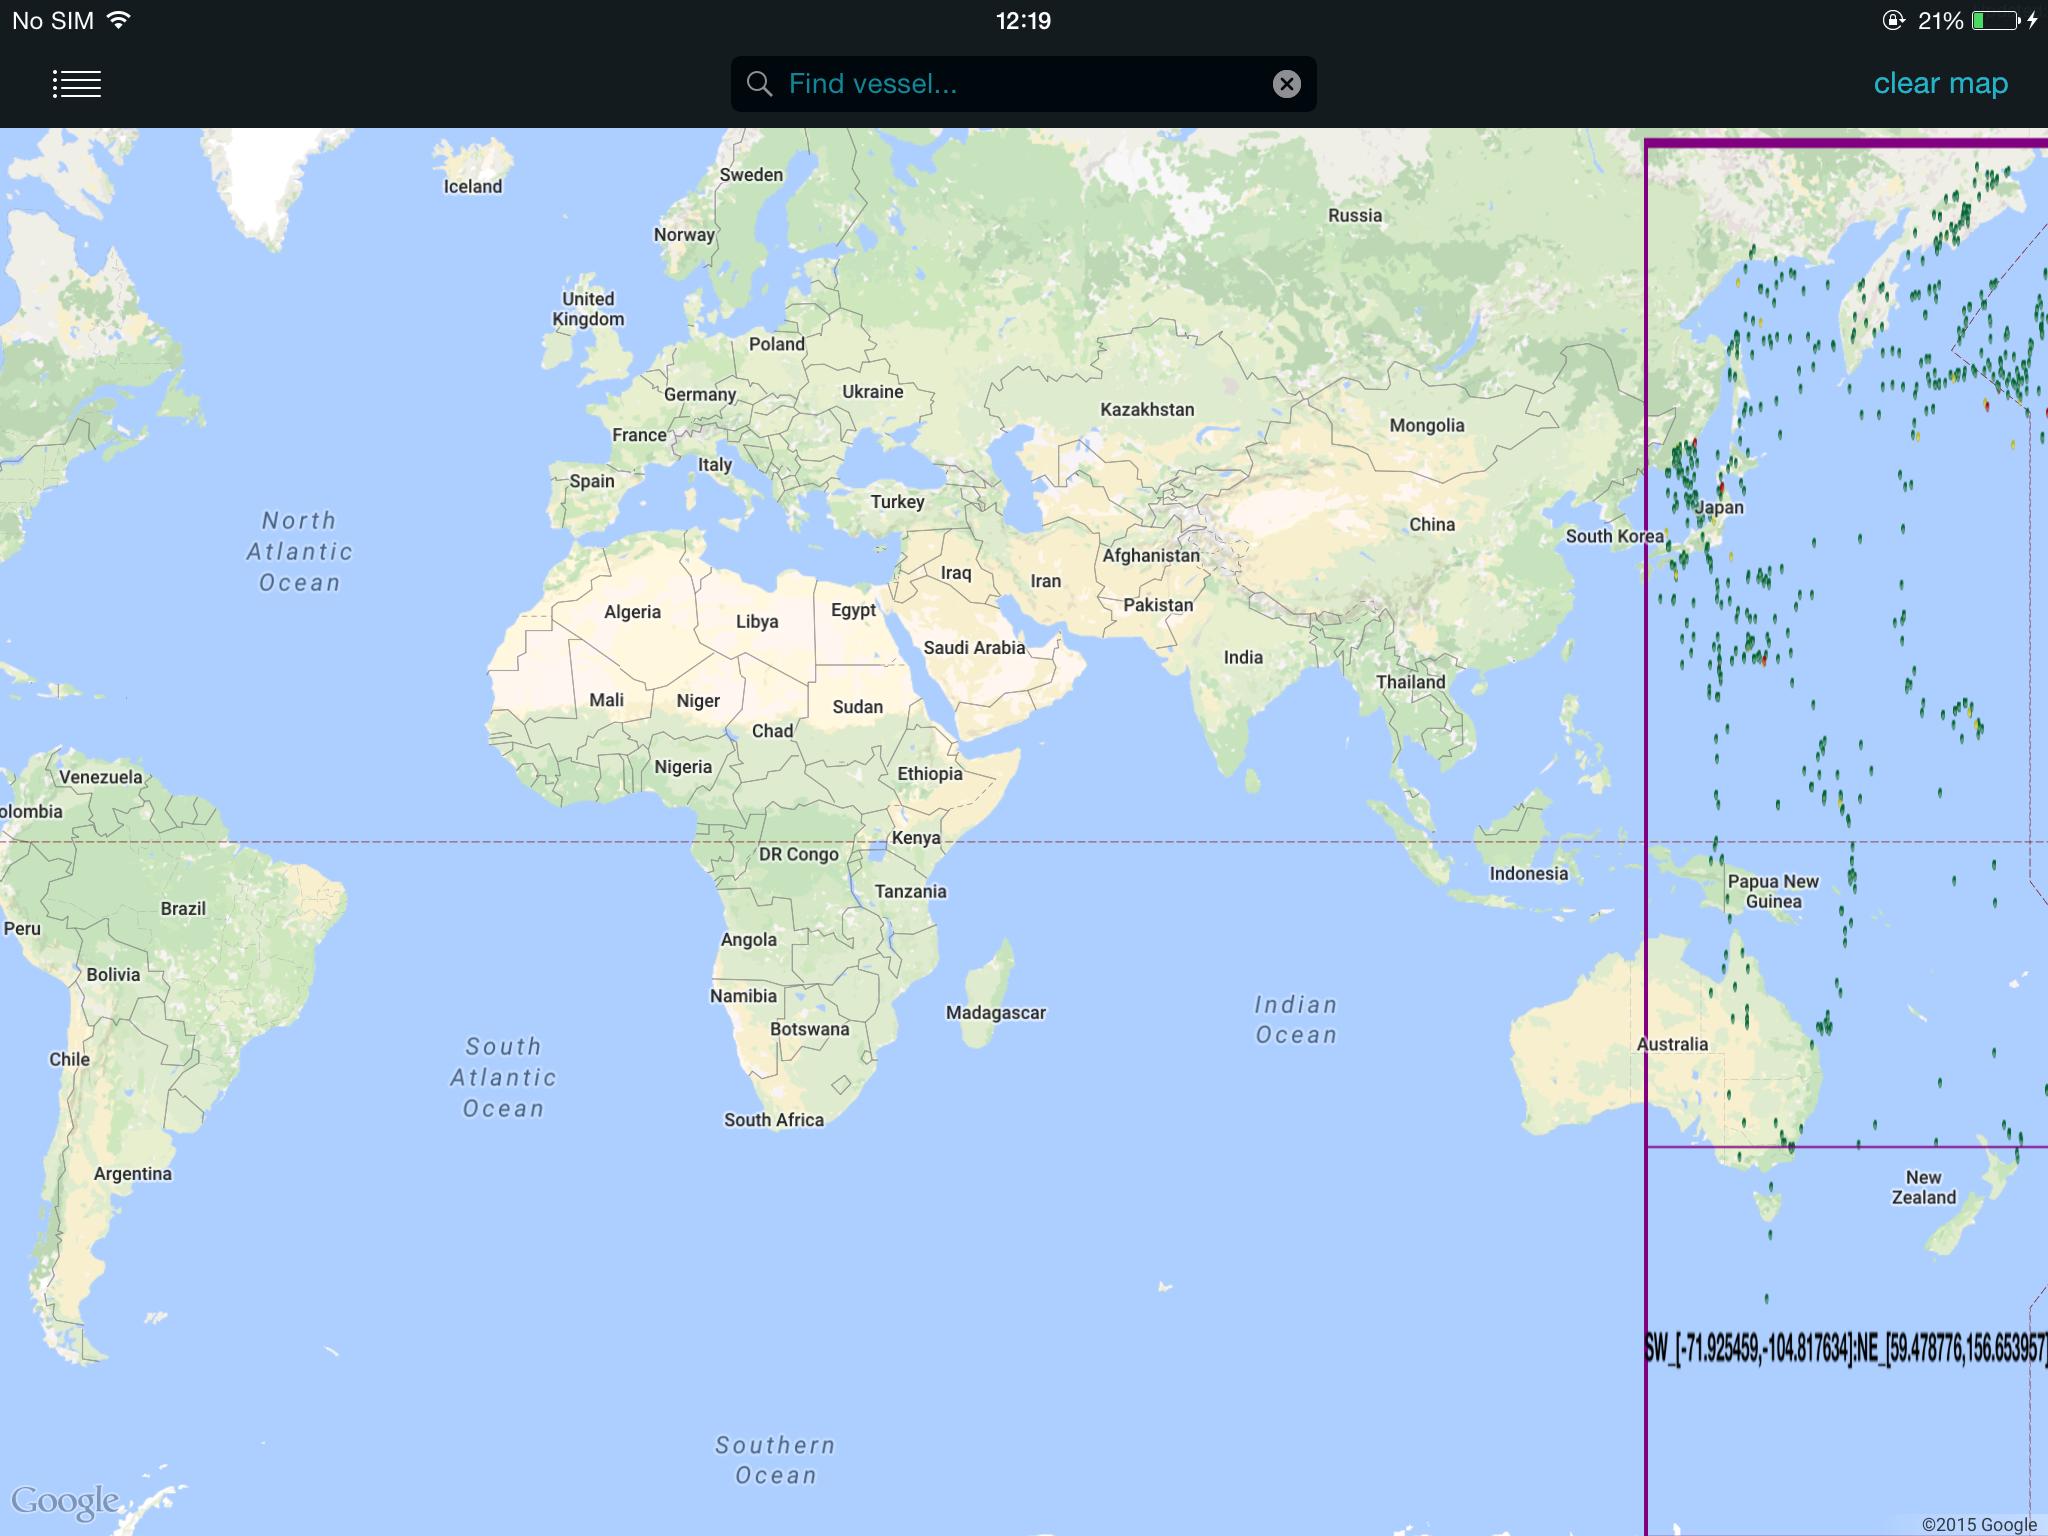Tap the SW/NE coordinates label
Image resolution: width=2048 pixels, height=1536 pixels.
(x=1846, y=1348)
